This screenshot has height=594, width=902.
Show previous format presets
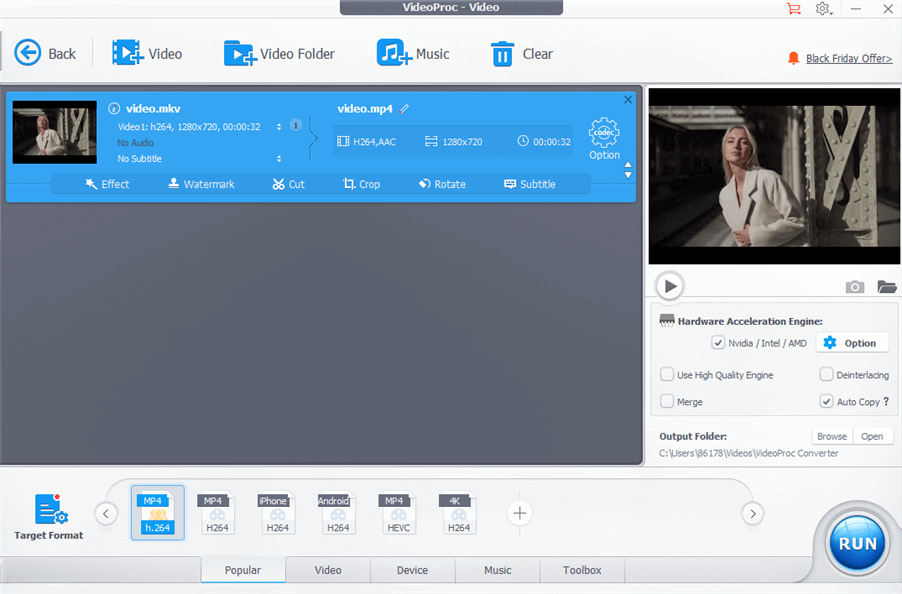[x=106, y=513]
